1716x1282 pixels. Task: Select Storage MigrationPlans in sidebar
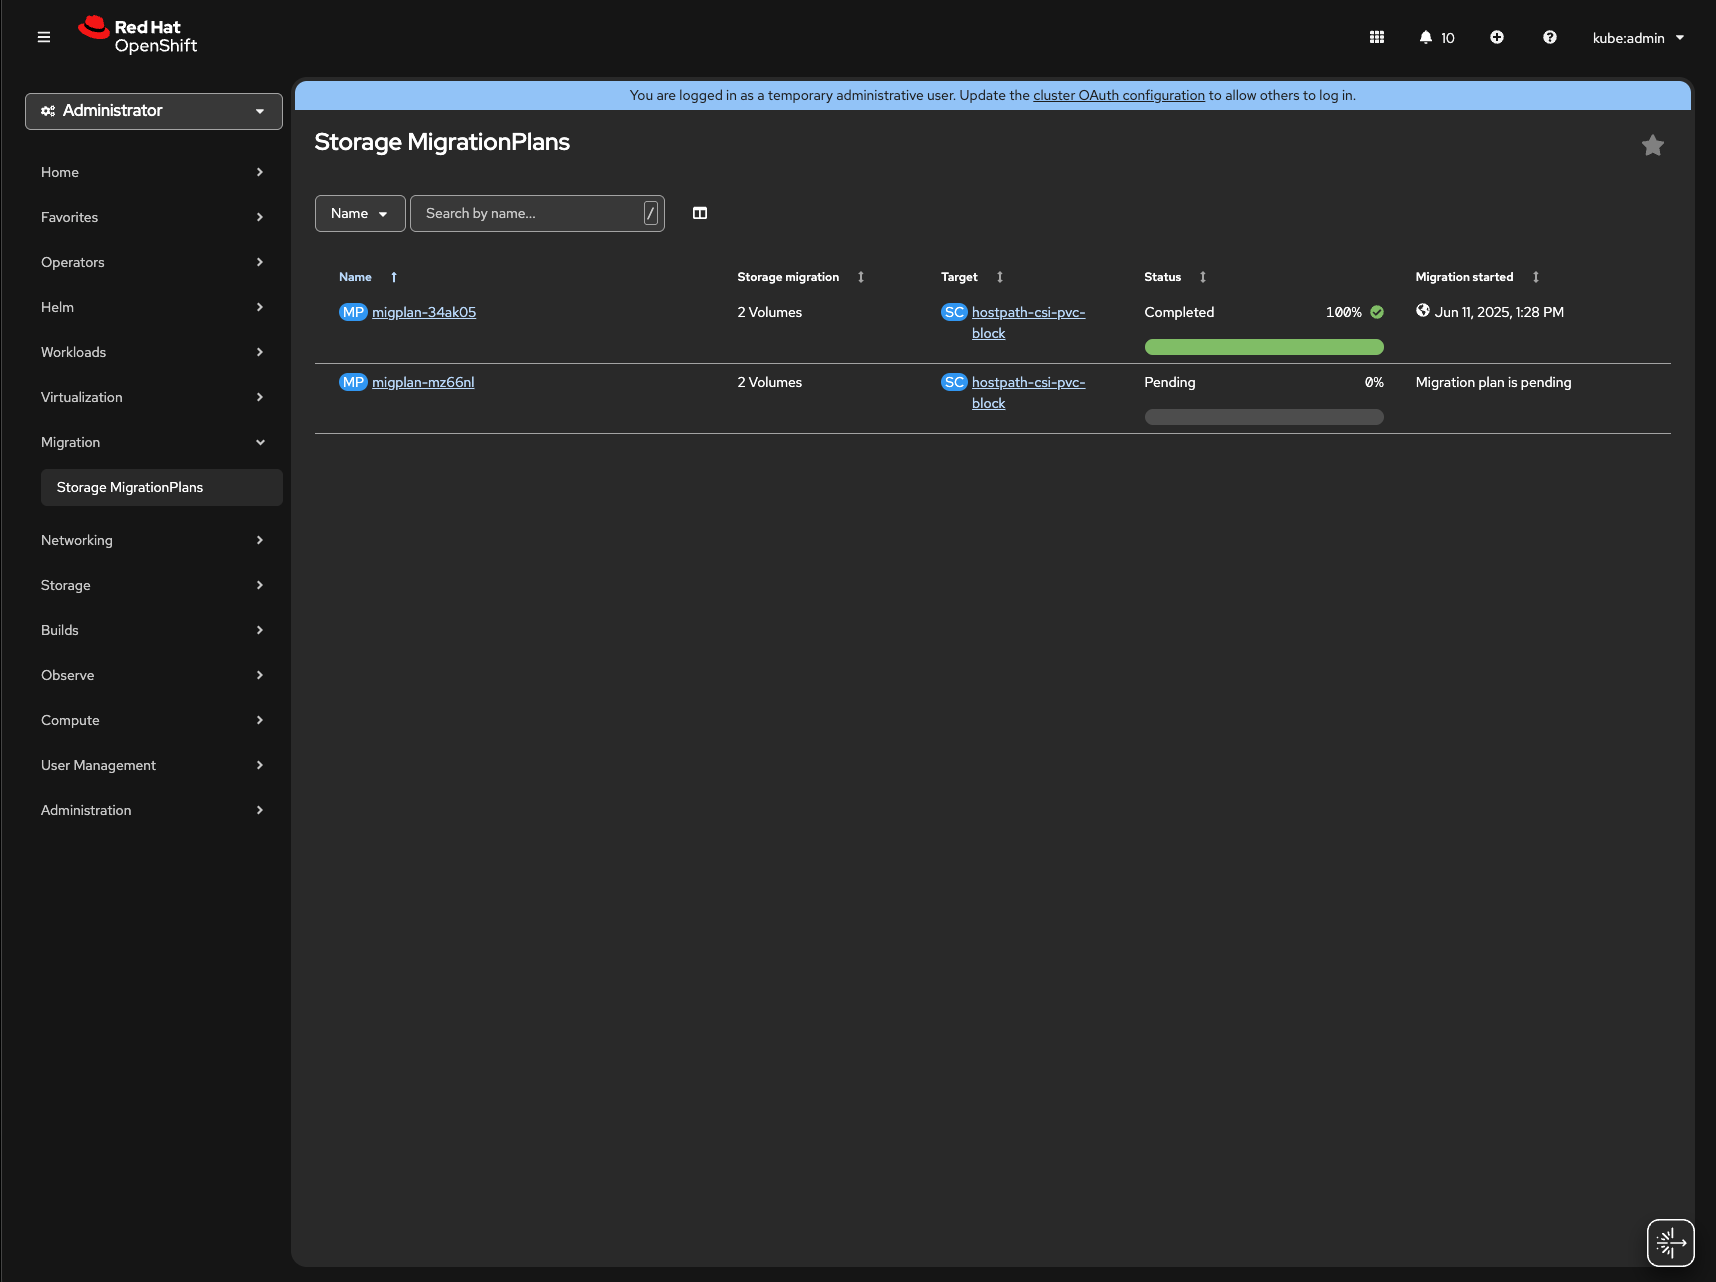(130, 487)
